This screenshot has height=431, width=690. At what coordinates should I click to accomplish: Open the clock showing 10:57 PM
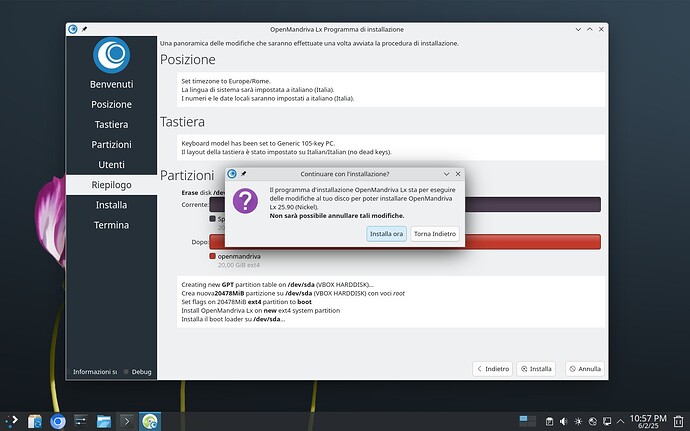pyautogui.click(x=648, y=421)
